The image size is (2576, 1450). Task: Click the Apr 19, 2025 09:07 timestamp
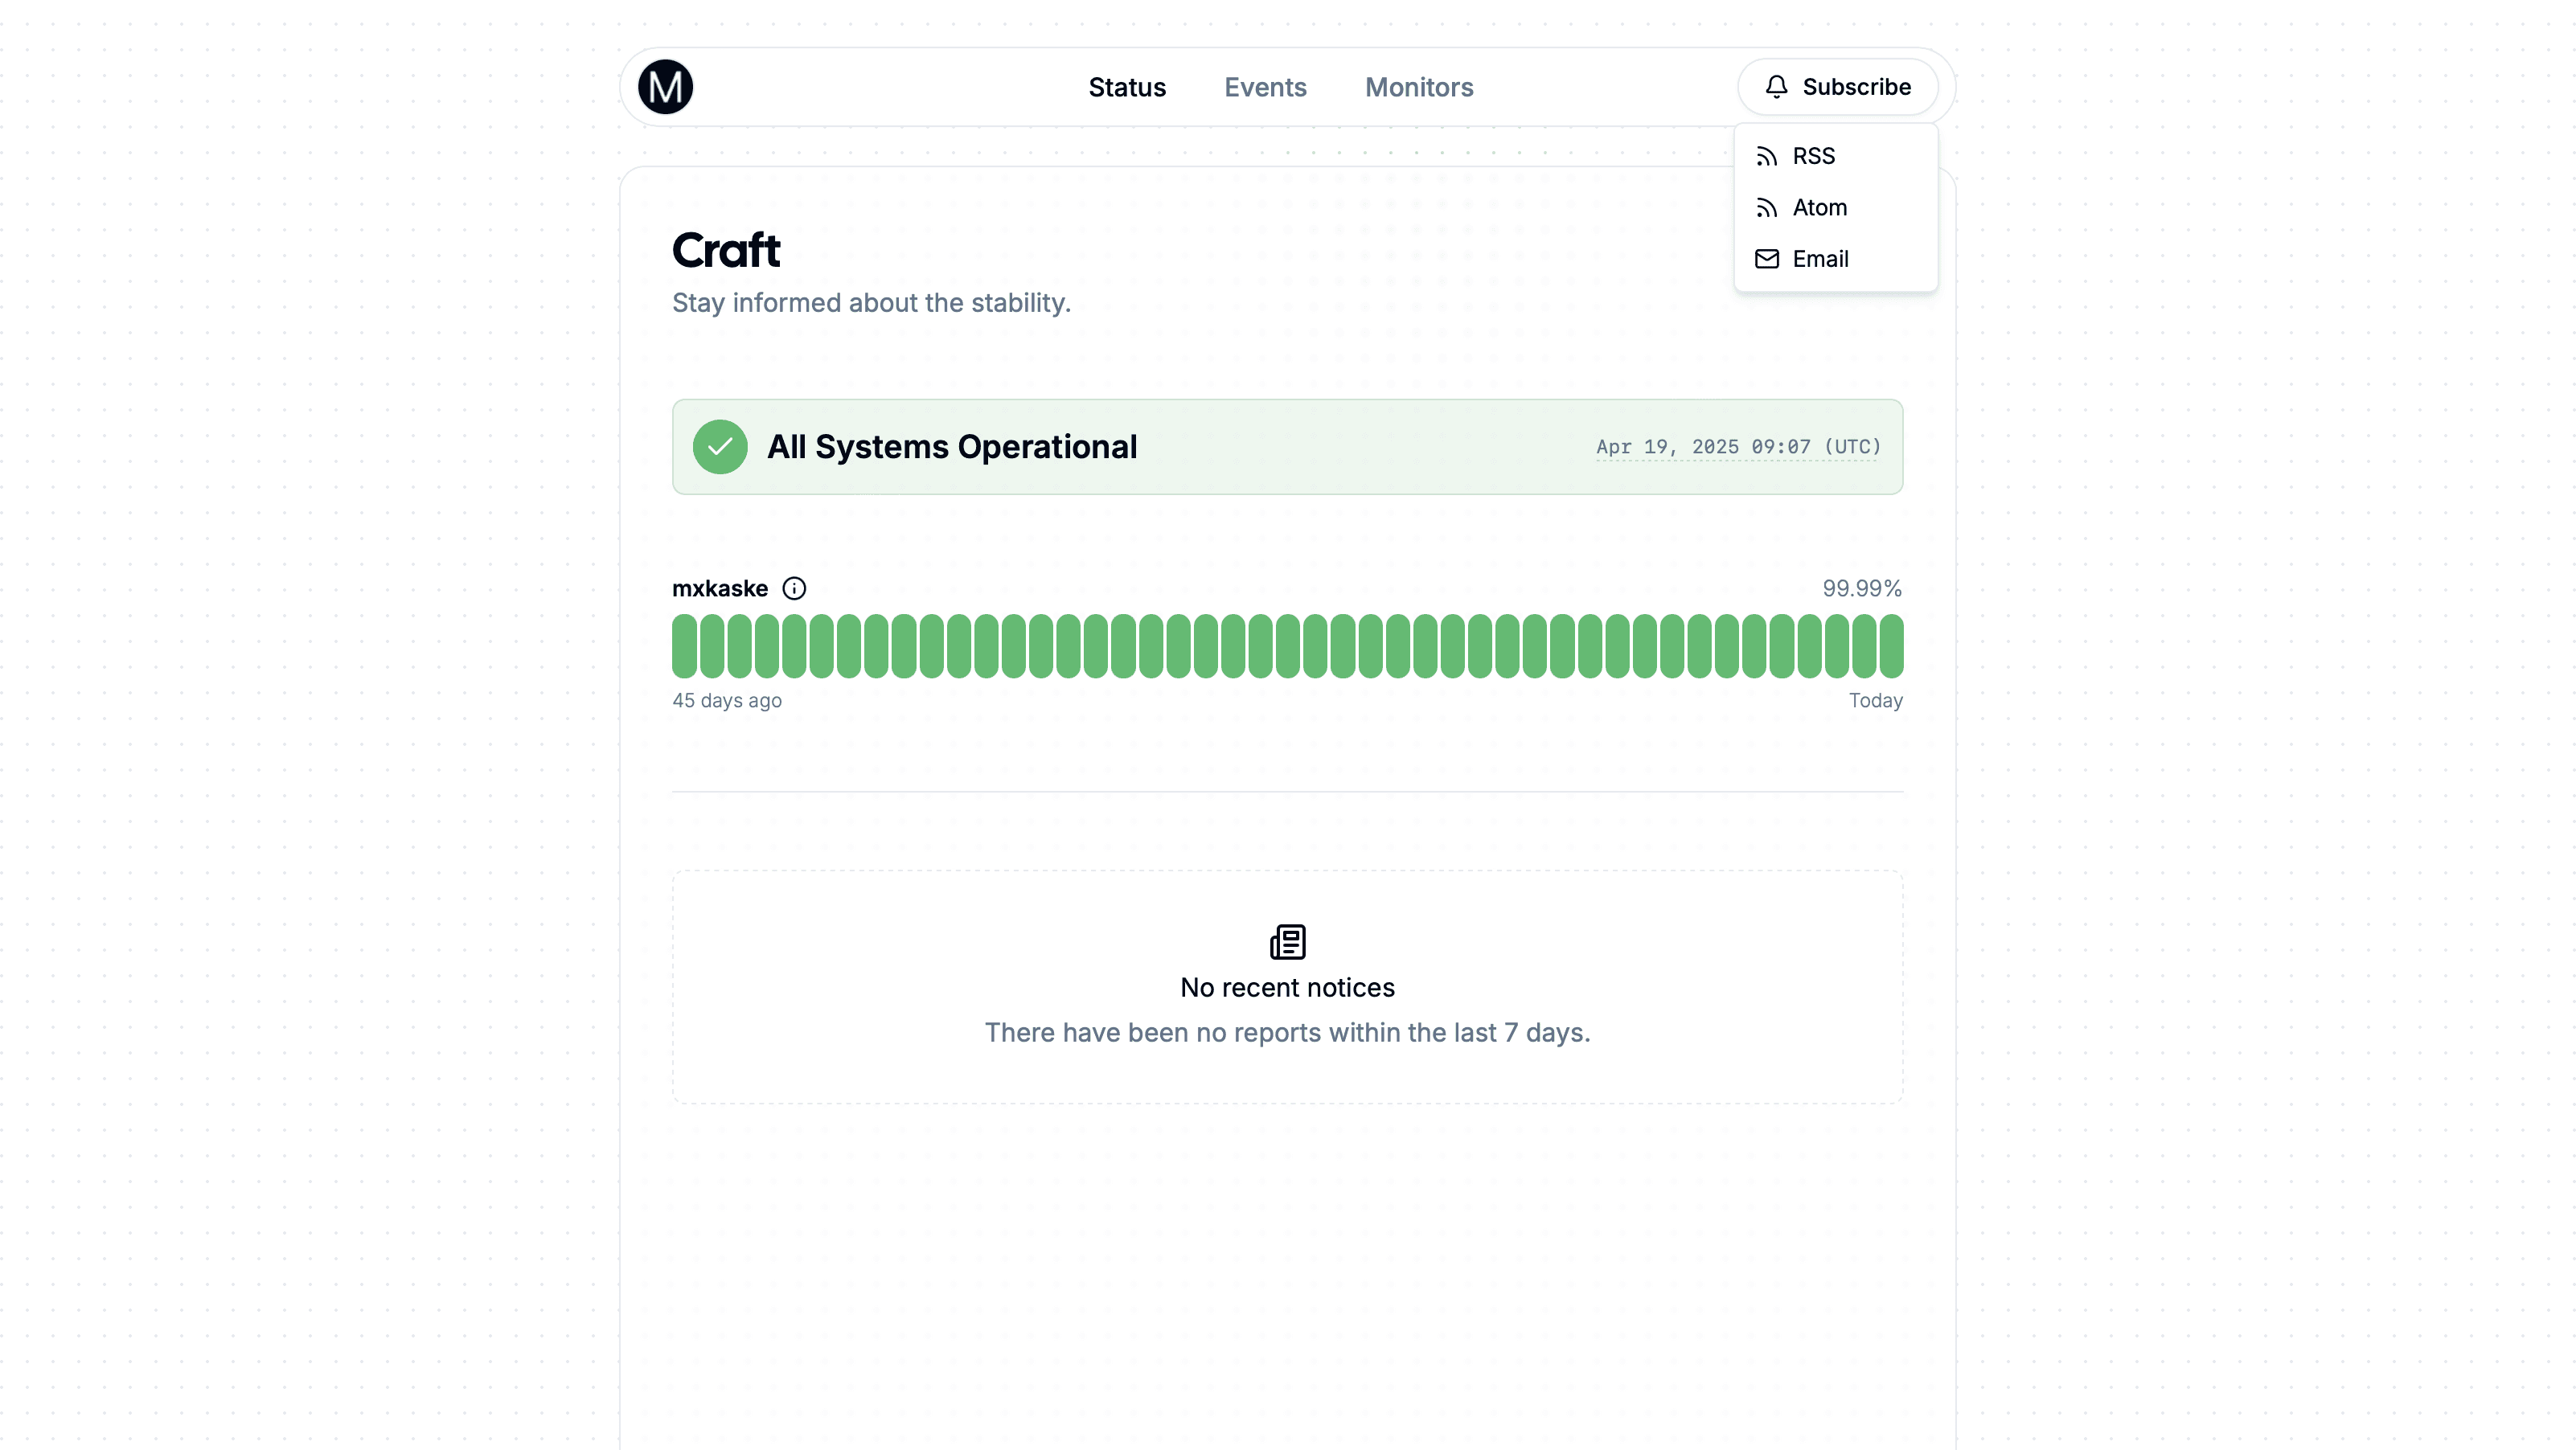pyautogui.click(x=1738, y=447)
